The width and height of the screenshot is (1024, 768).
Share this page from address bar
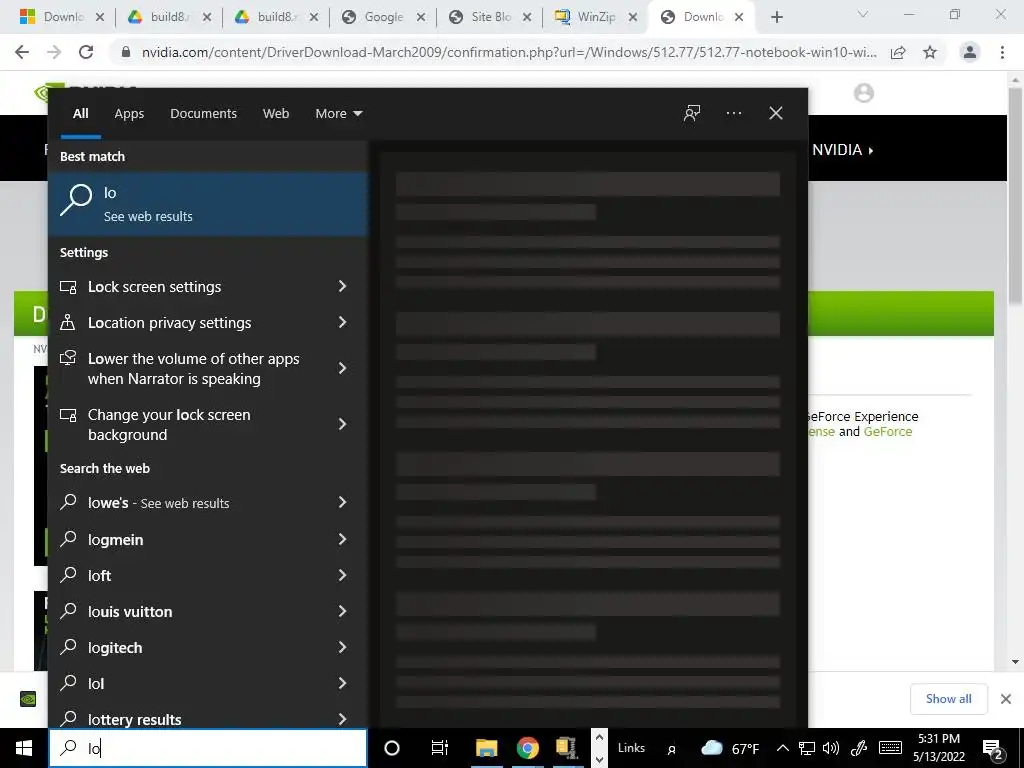pos(898,52)
